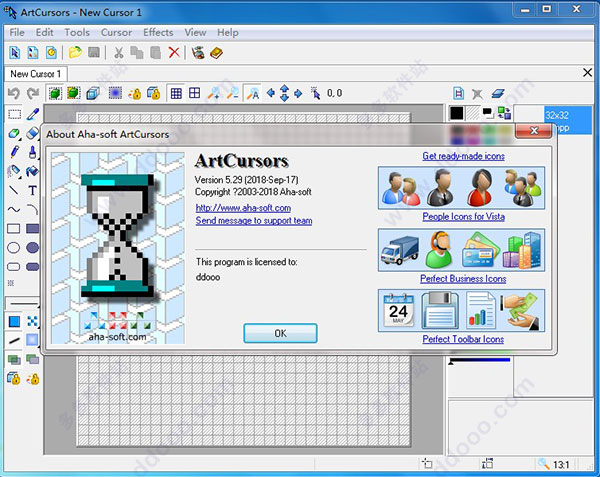Follow the Get ready-made icons link
Screen dimensions: 600x477
[463, 156]
